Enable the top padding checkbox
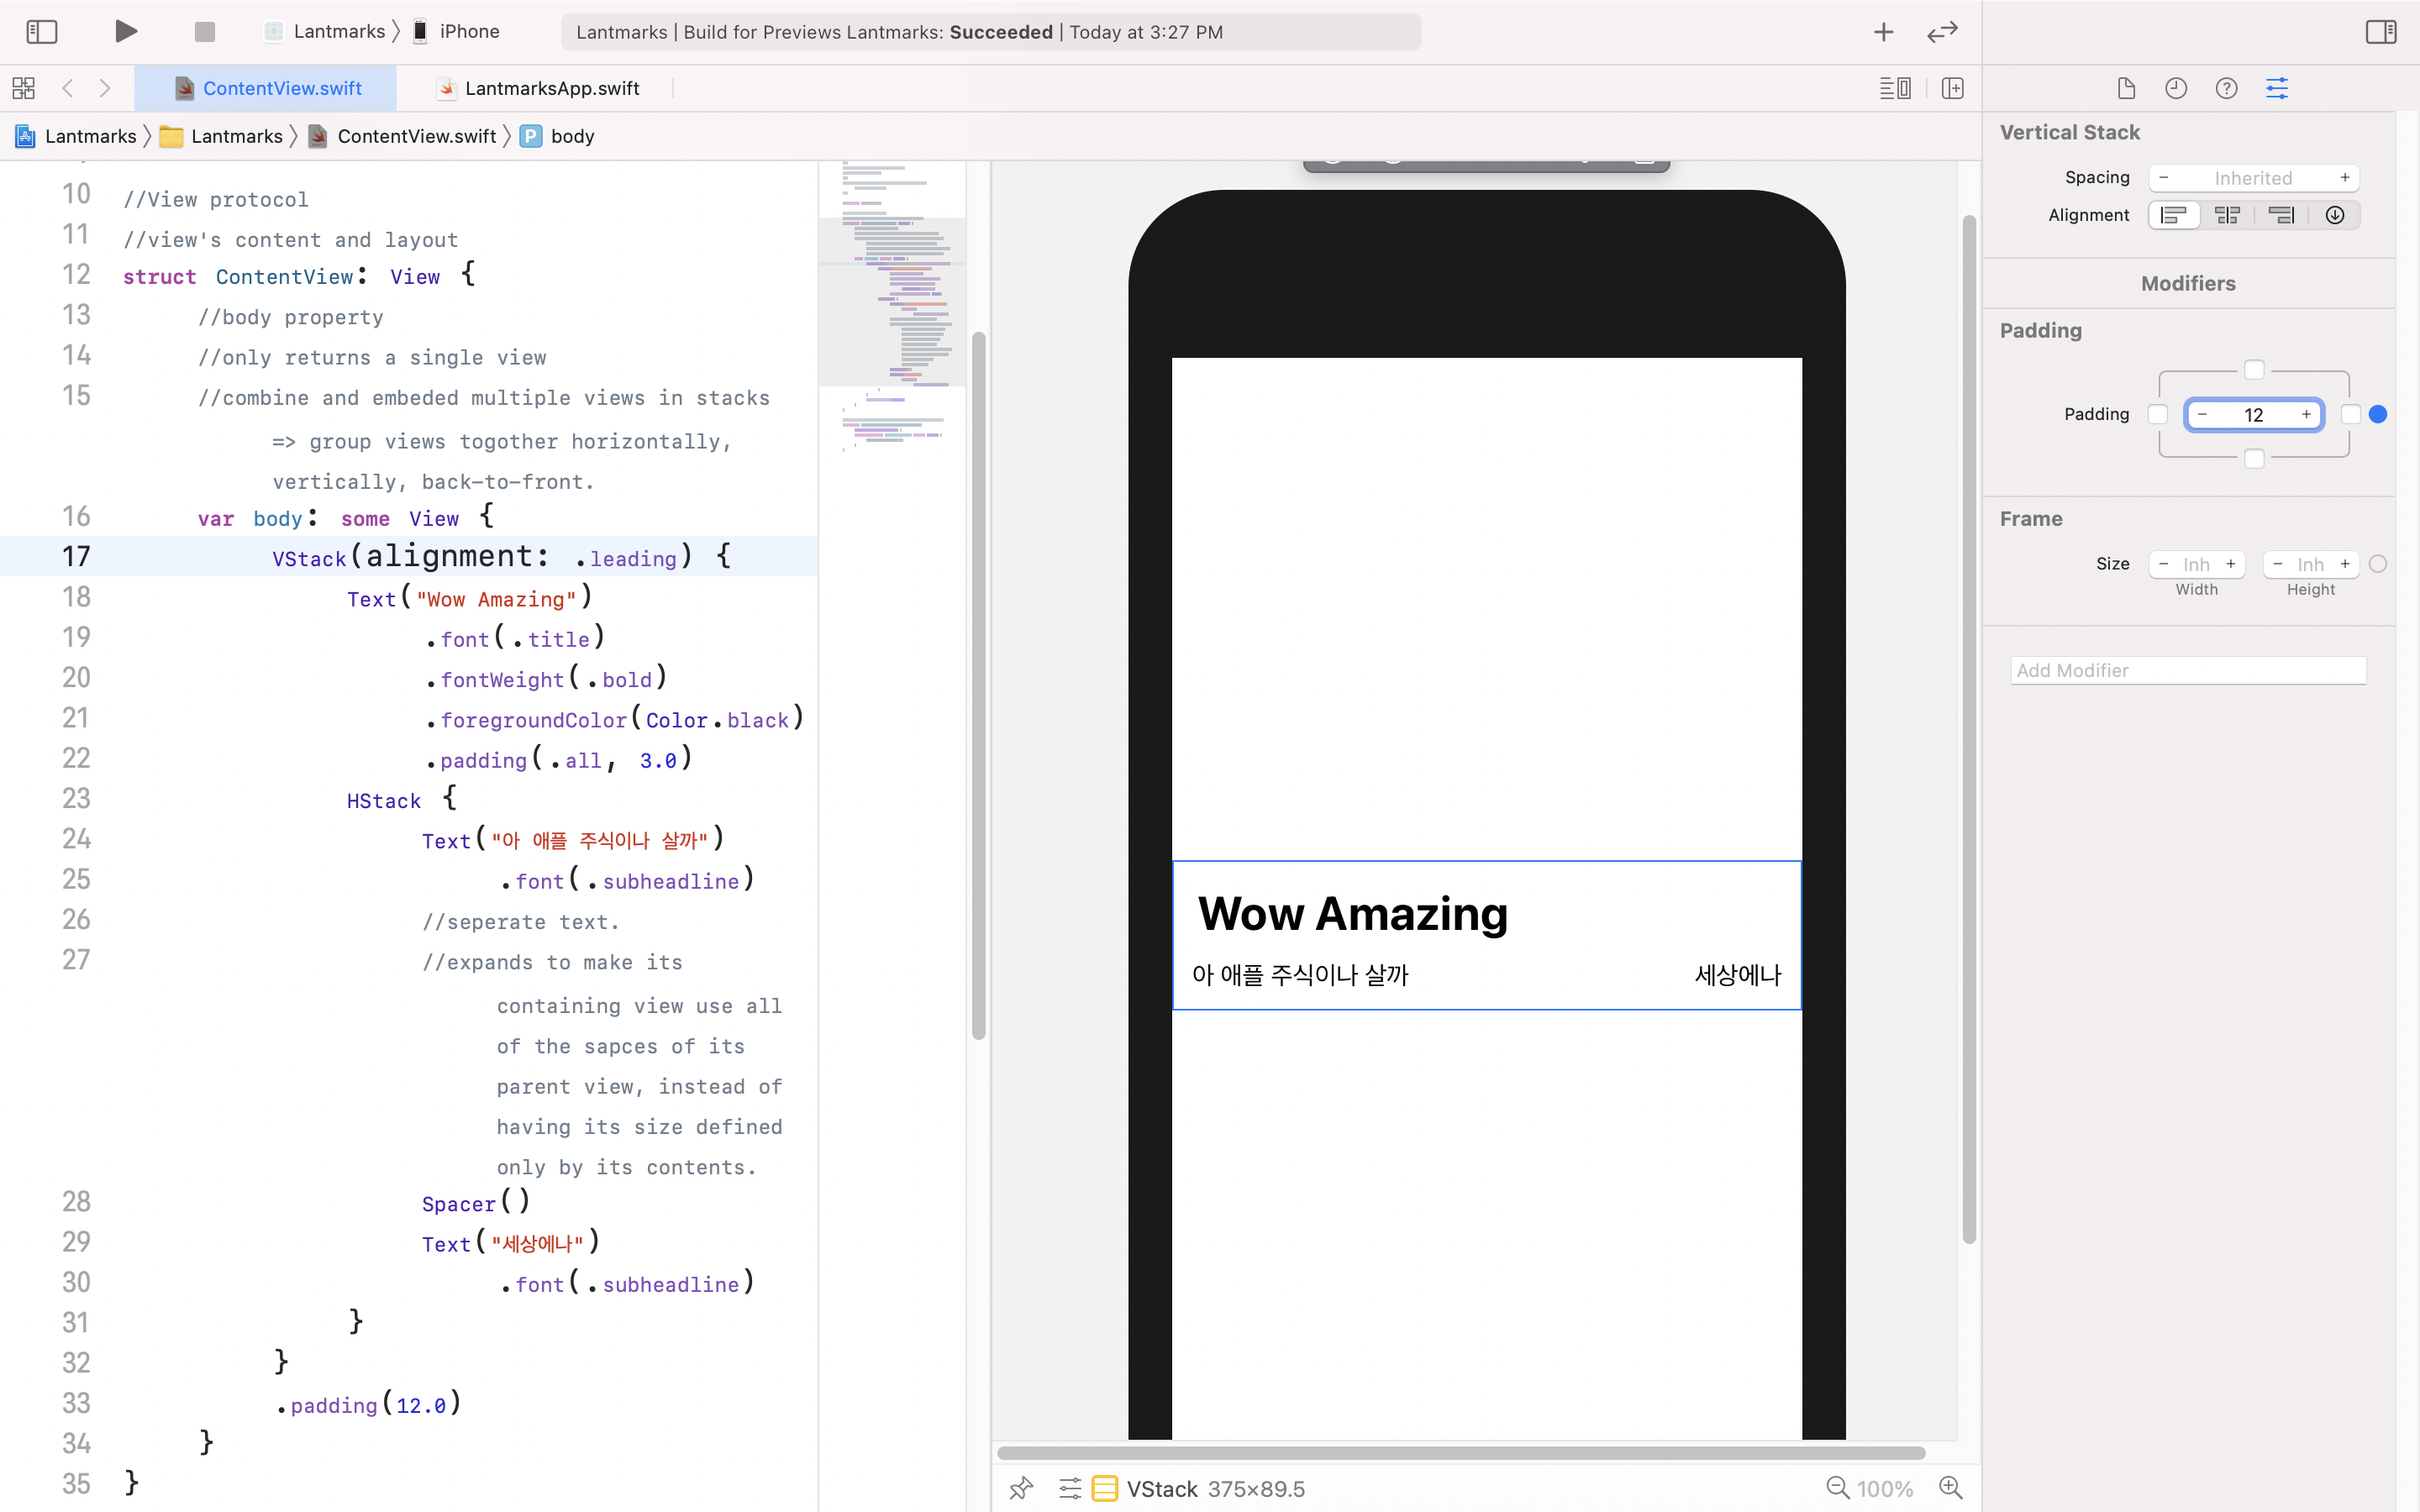This screenshot has height=1512, width=2420. click(x=2254, y=370)
